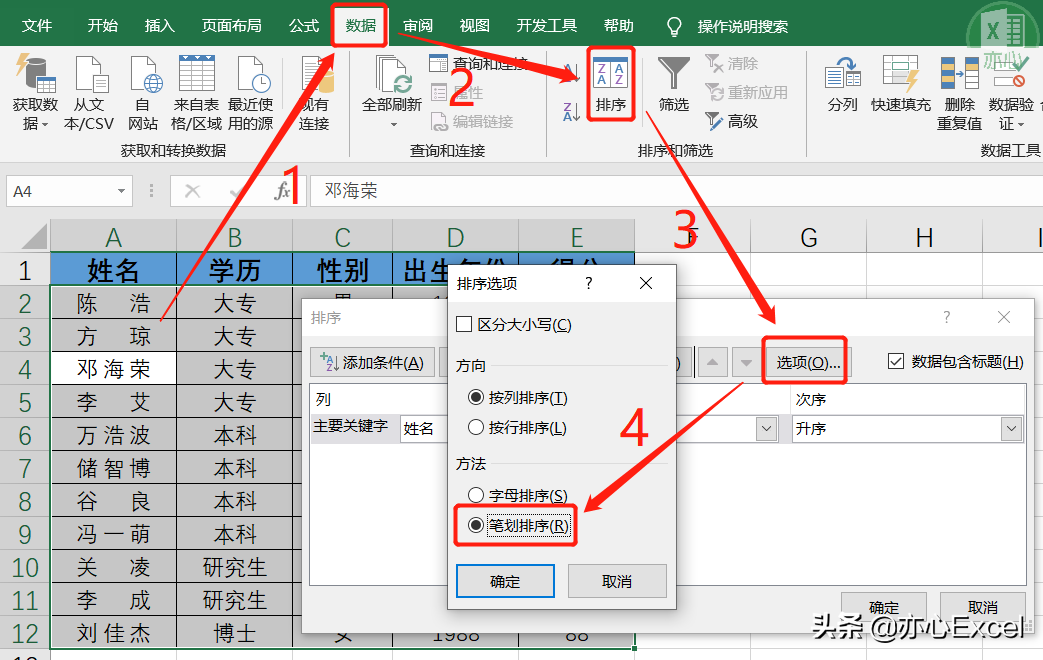Click the formula bar input field
The image size is (1043, 660).
[675, 192]
